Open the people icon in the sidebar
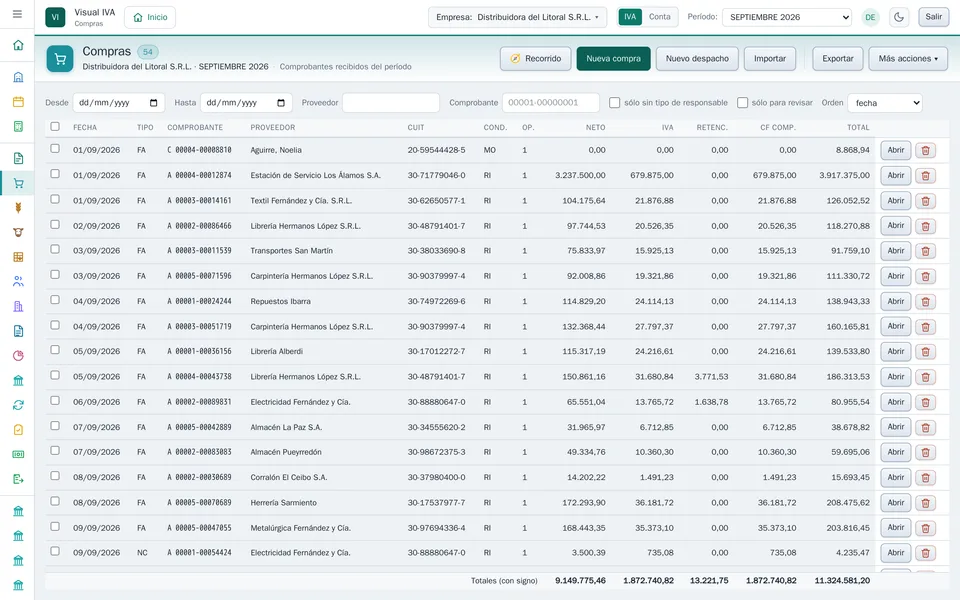The height and width of the screenshot is (600, 960). coord(18,282)
